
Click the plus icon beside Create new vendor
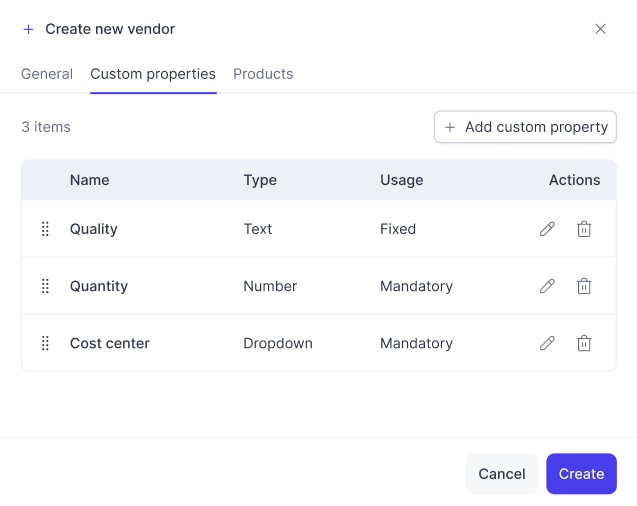click(x=28, y=29)
